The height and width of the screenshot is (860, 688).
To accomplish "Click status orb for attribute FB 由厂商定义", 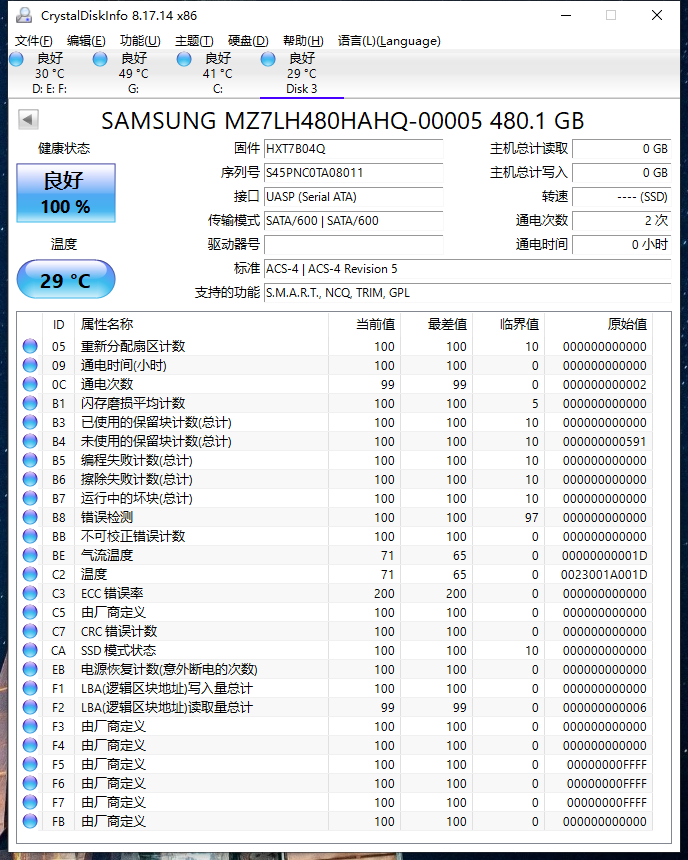I will tap(30, 821).
